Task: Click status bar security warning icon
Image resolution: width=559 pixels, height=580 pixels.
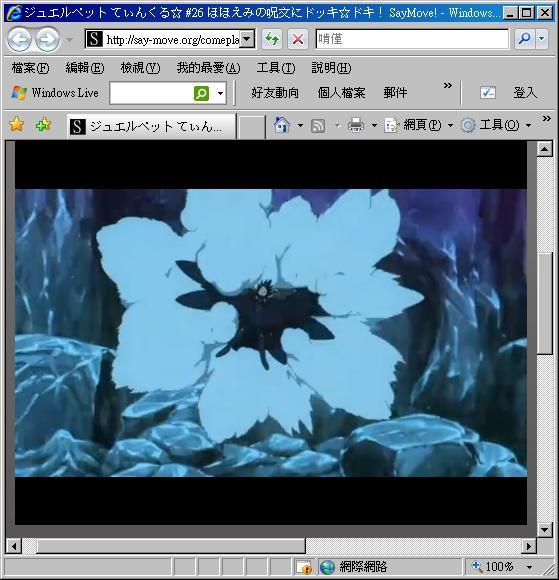Action: click(x=305, y=567)
